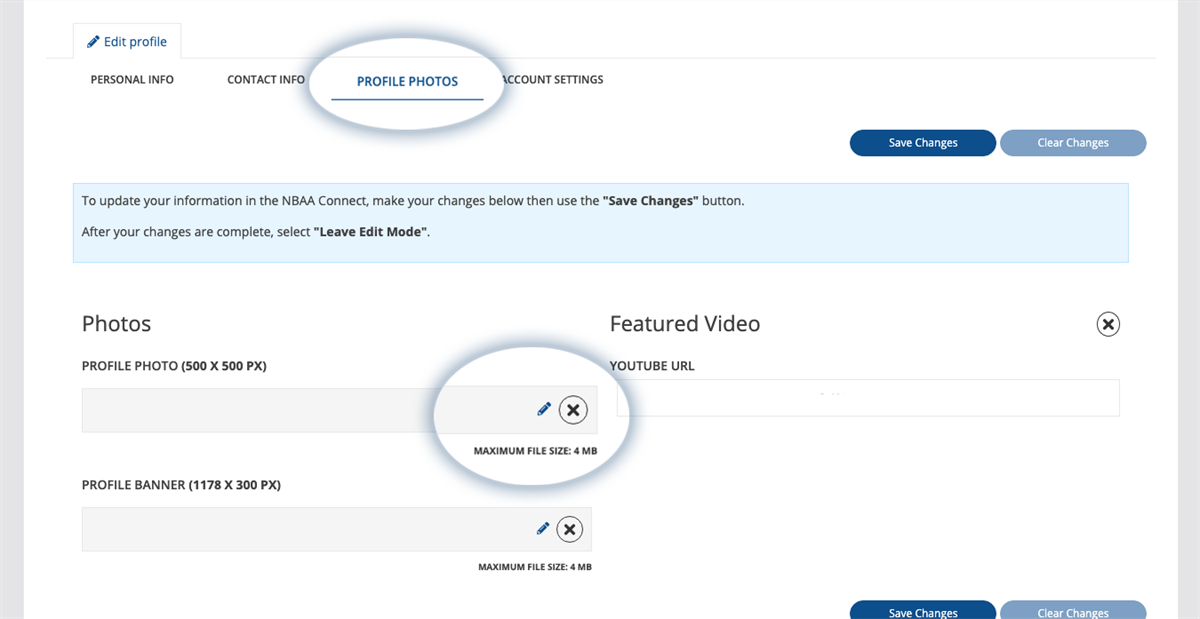Click the Featured Video heading
Viewport: 1200px width, 619px height.
pos(685,324)
